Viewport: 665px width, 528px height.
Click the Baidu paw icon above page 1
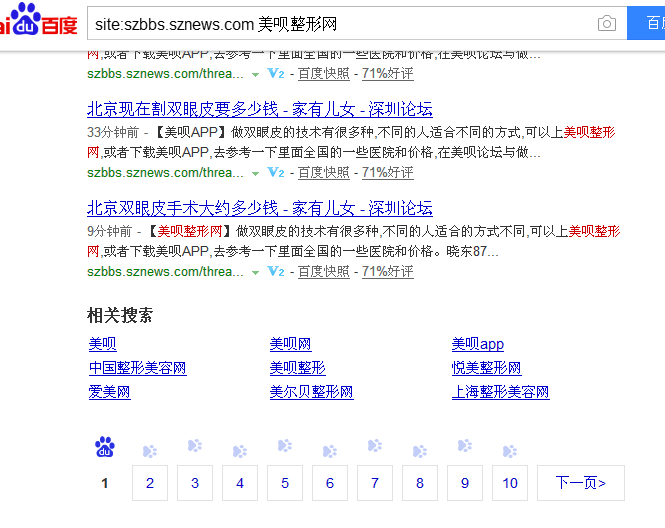pos(105,447)
